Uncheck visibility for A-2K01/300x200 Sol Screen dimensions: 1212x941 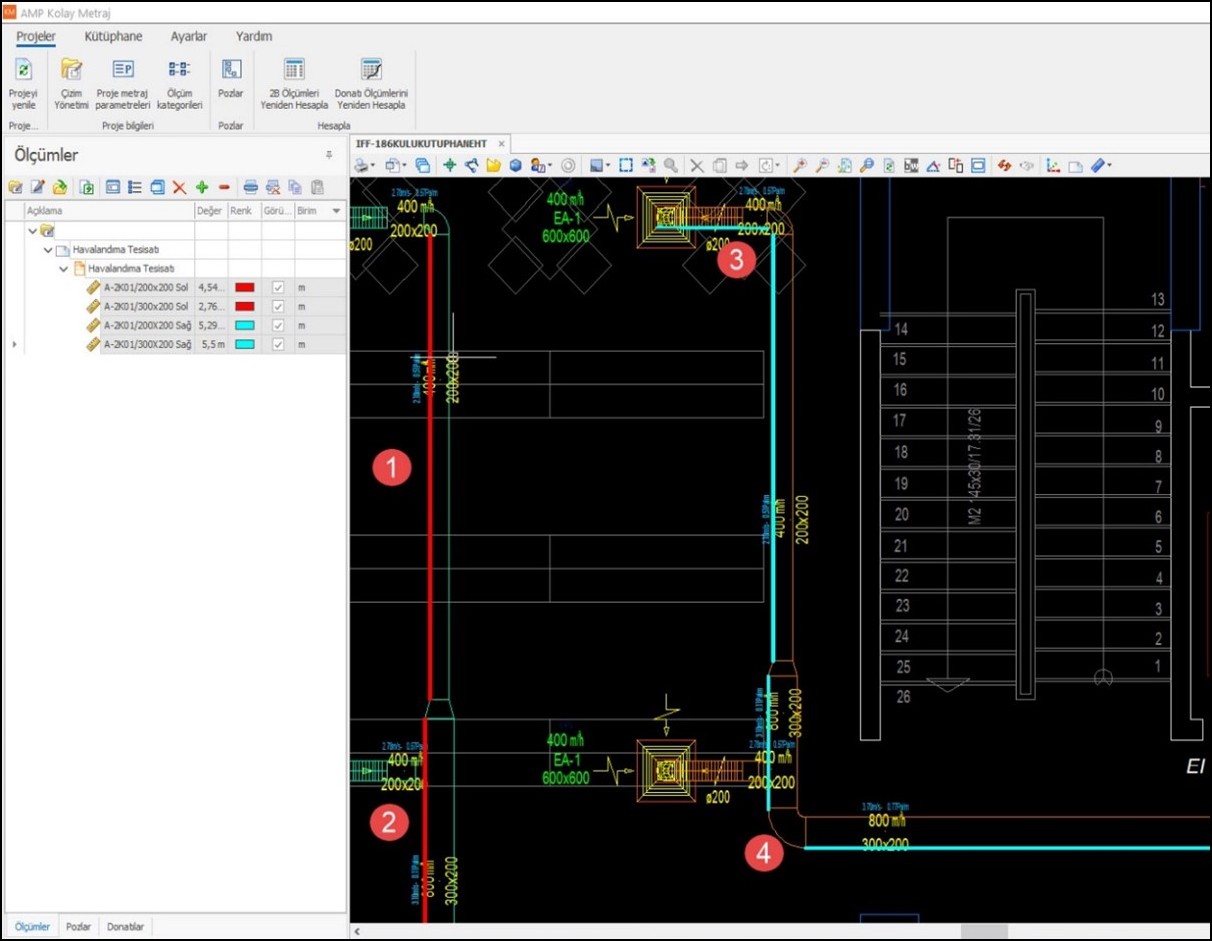point(278,306)
